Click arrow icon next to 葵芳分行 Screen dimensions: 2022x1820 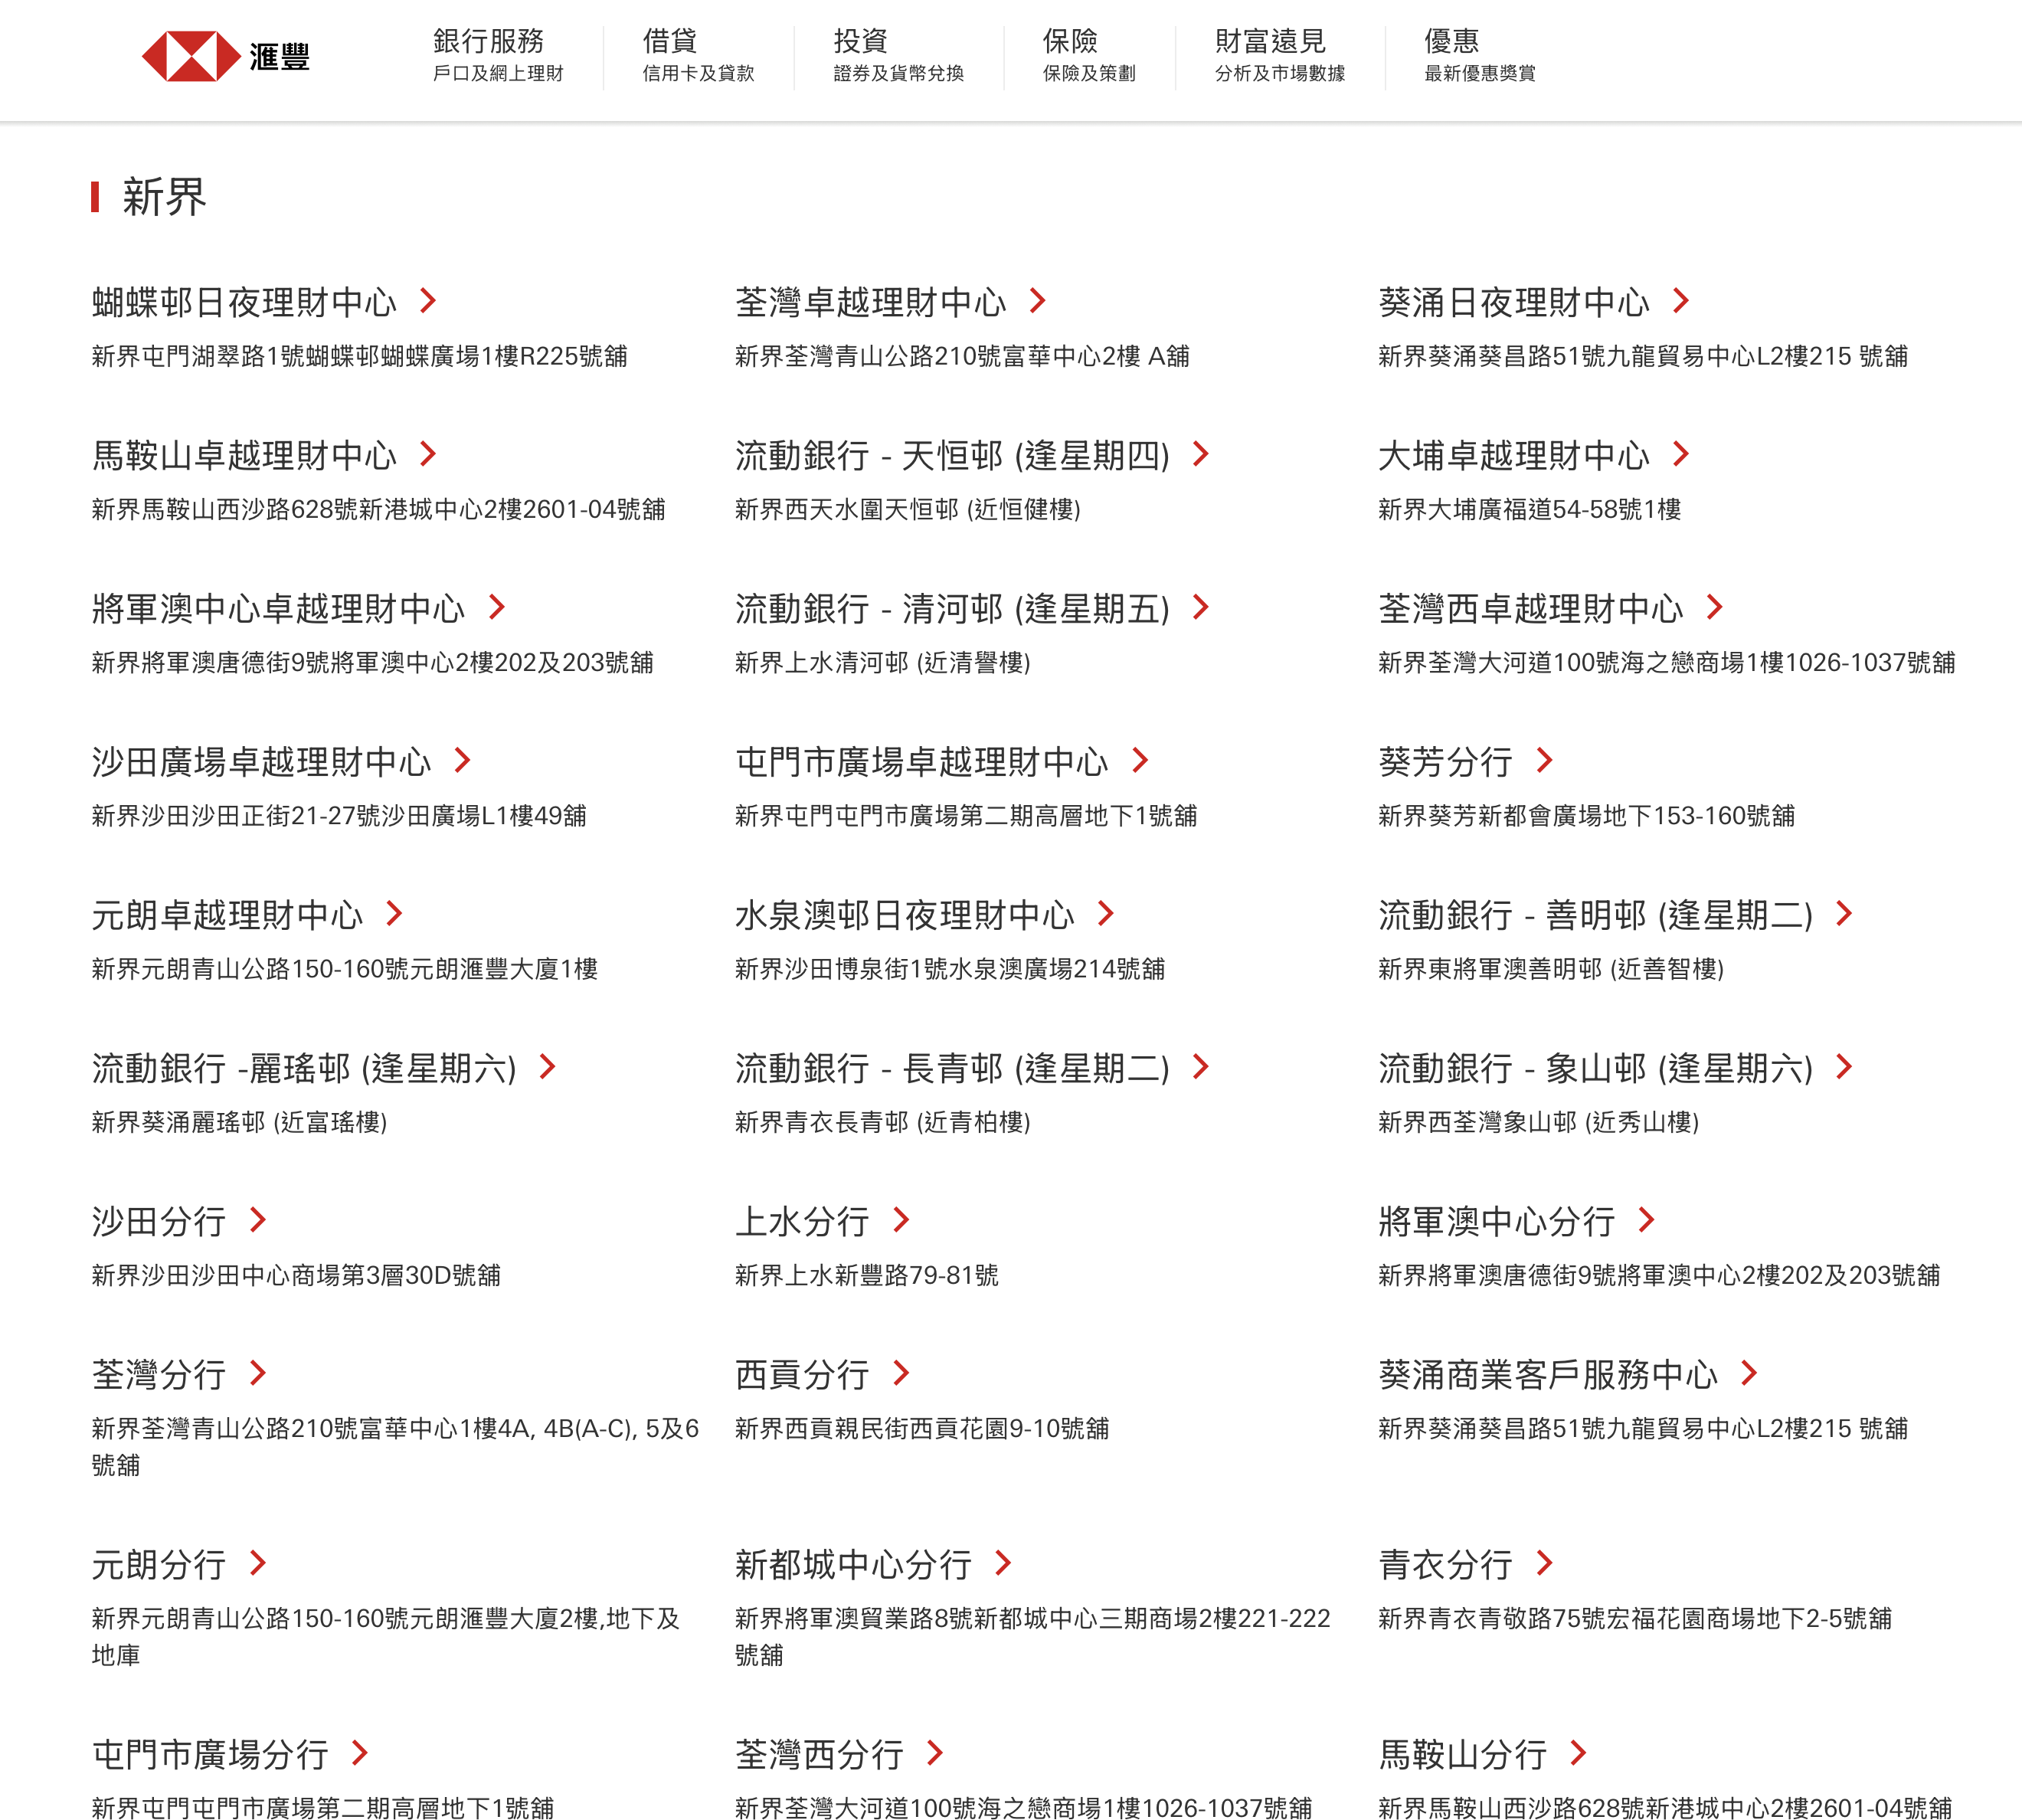pos(1545,761)
